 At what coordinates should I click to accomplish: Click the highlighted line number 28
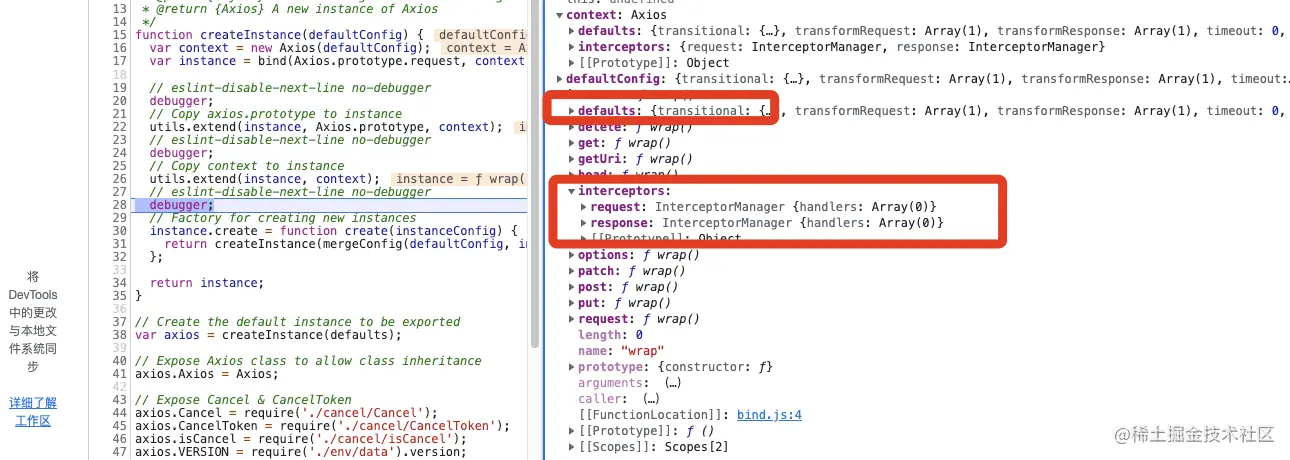point(119,205)
